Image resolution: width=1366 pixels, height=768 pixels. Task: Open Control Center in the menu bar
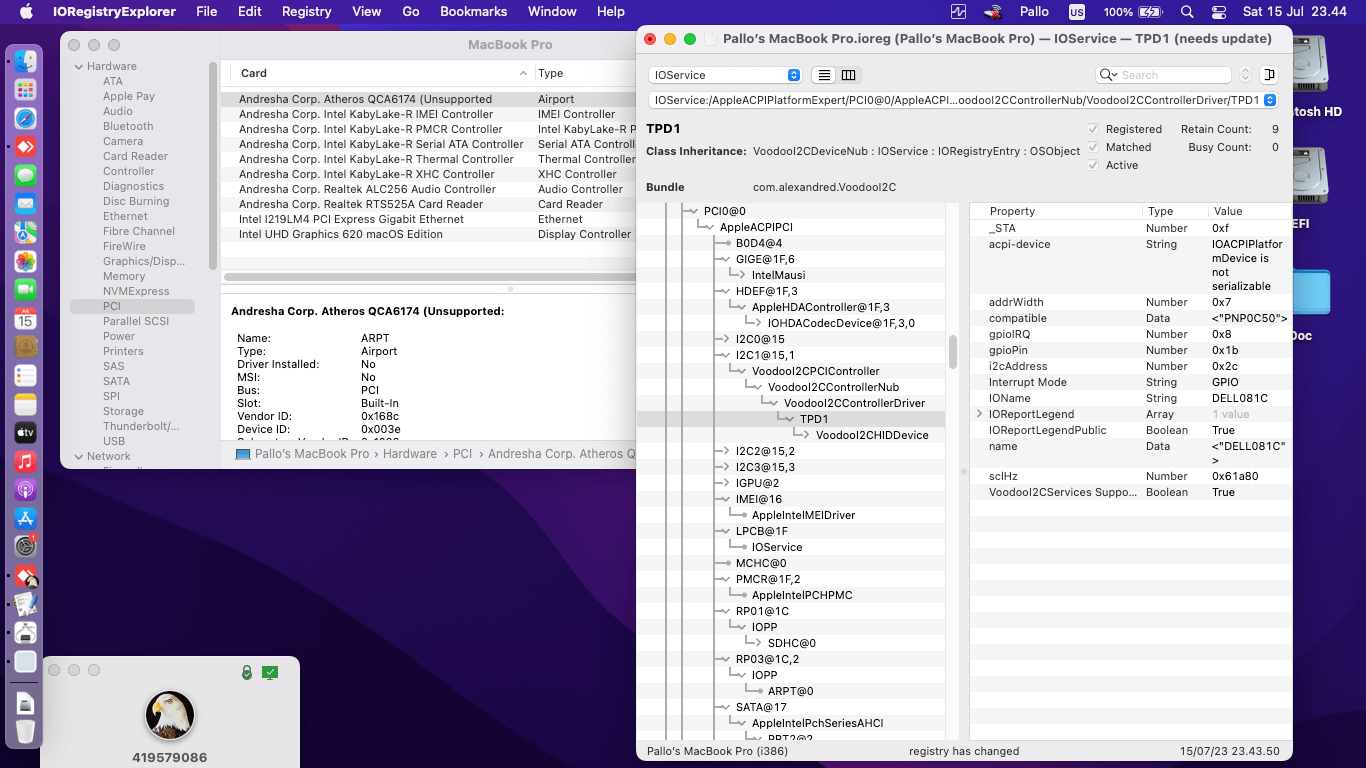click(1218, 12)
